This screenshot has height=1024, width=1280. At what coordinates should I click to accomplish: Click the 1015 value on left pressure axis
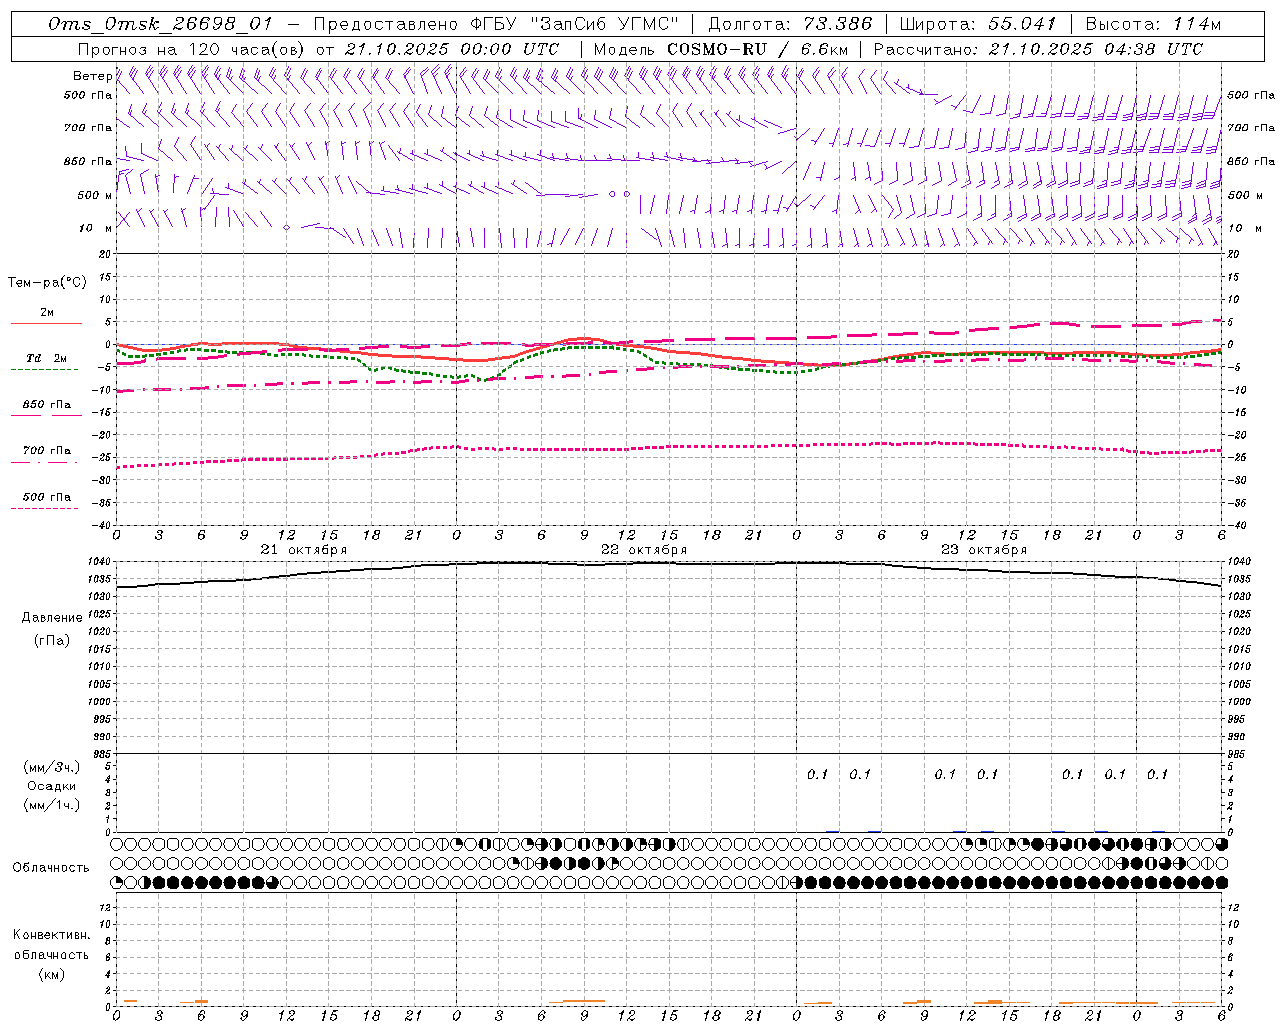(100, 649)
